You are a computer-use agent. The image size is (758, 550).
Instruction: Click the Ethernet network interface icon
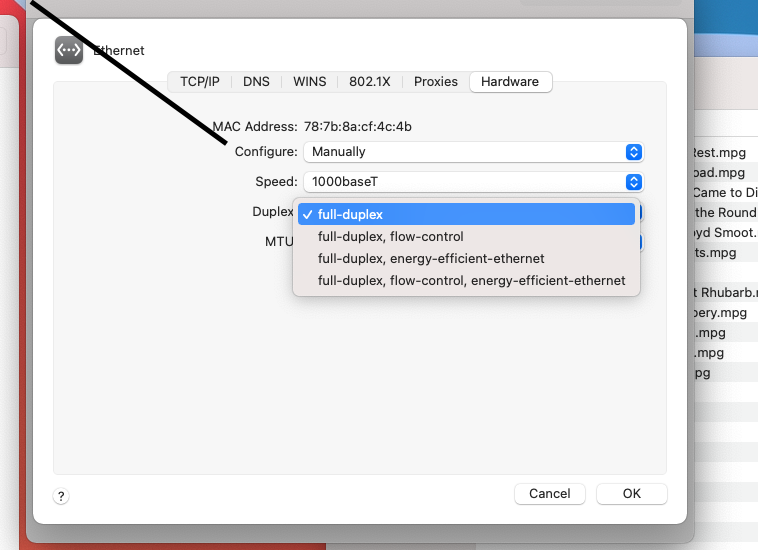[69, 50]
